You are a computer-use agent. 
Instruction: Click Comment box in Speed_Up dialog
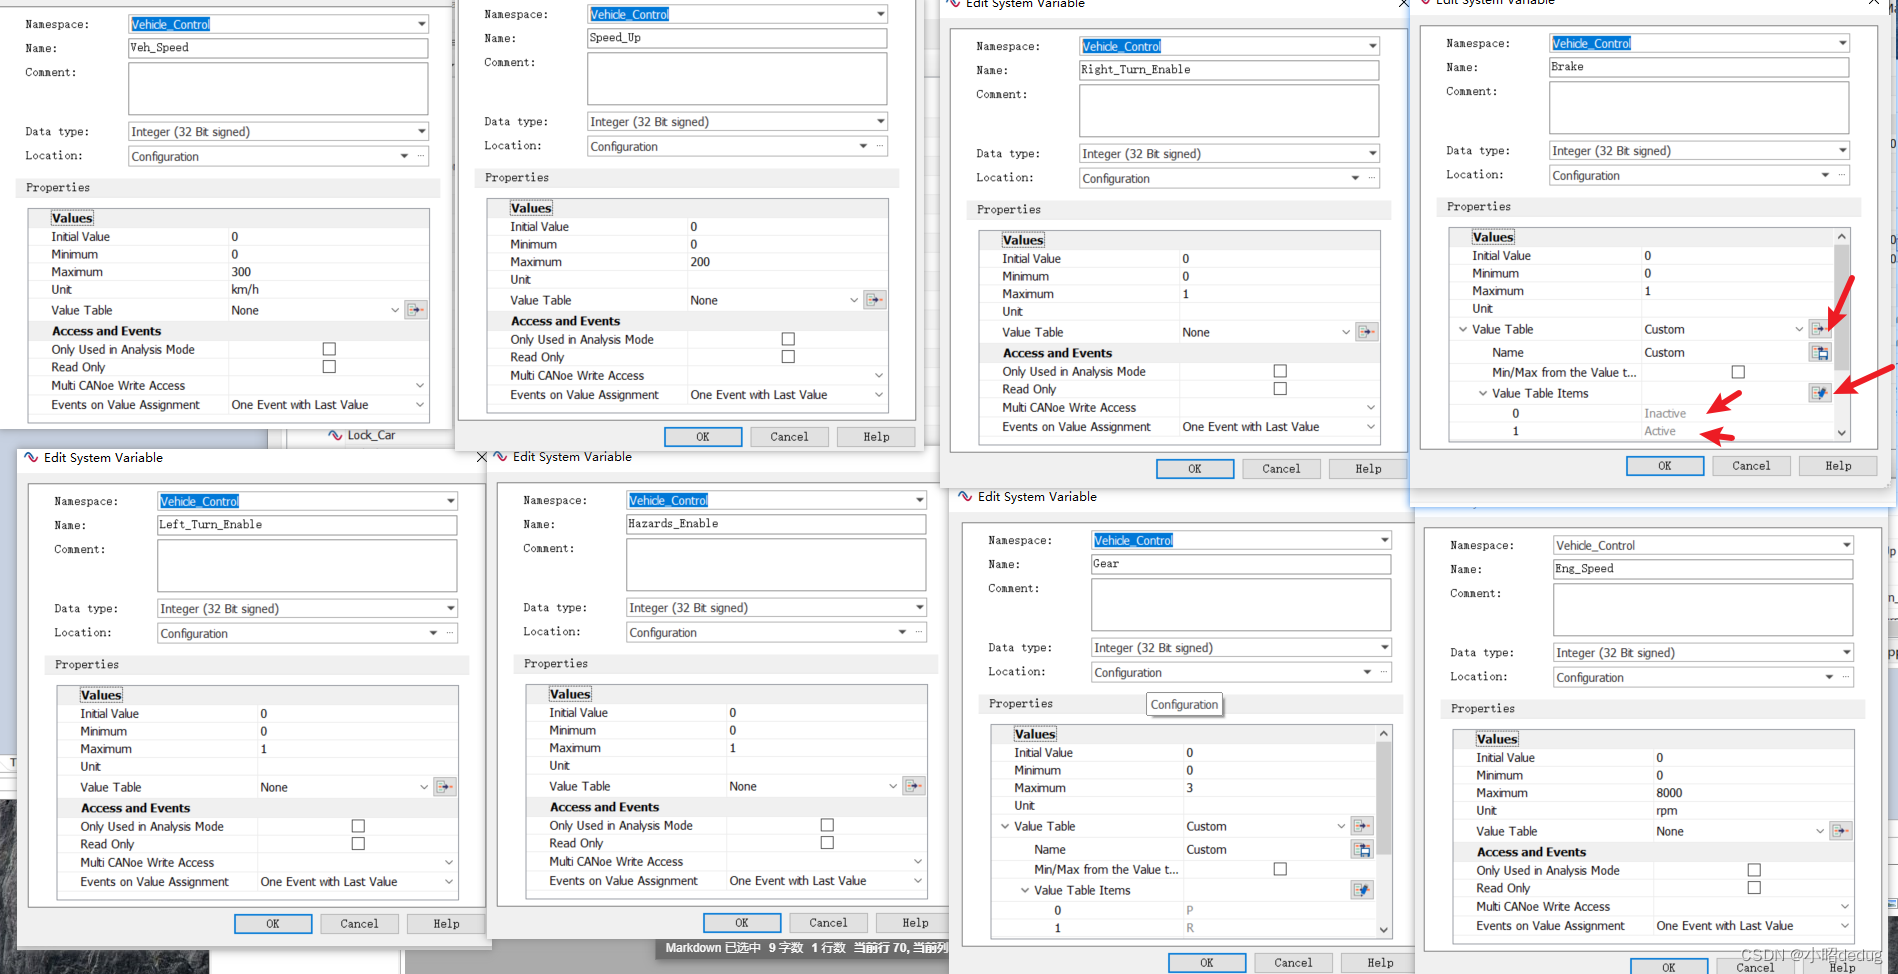[x=737, y=79]
